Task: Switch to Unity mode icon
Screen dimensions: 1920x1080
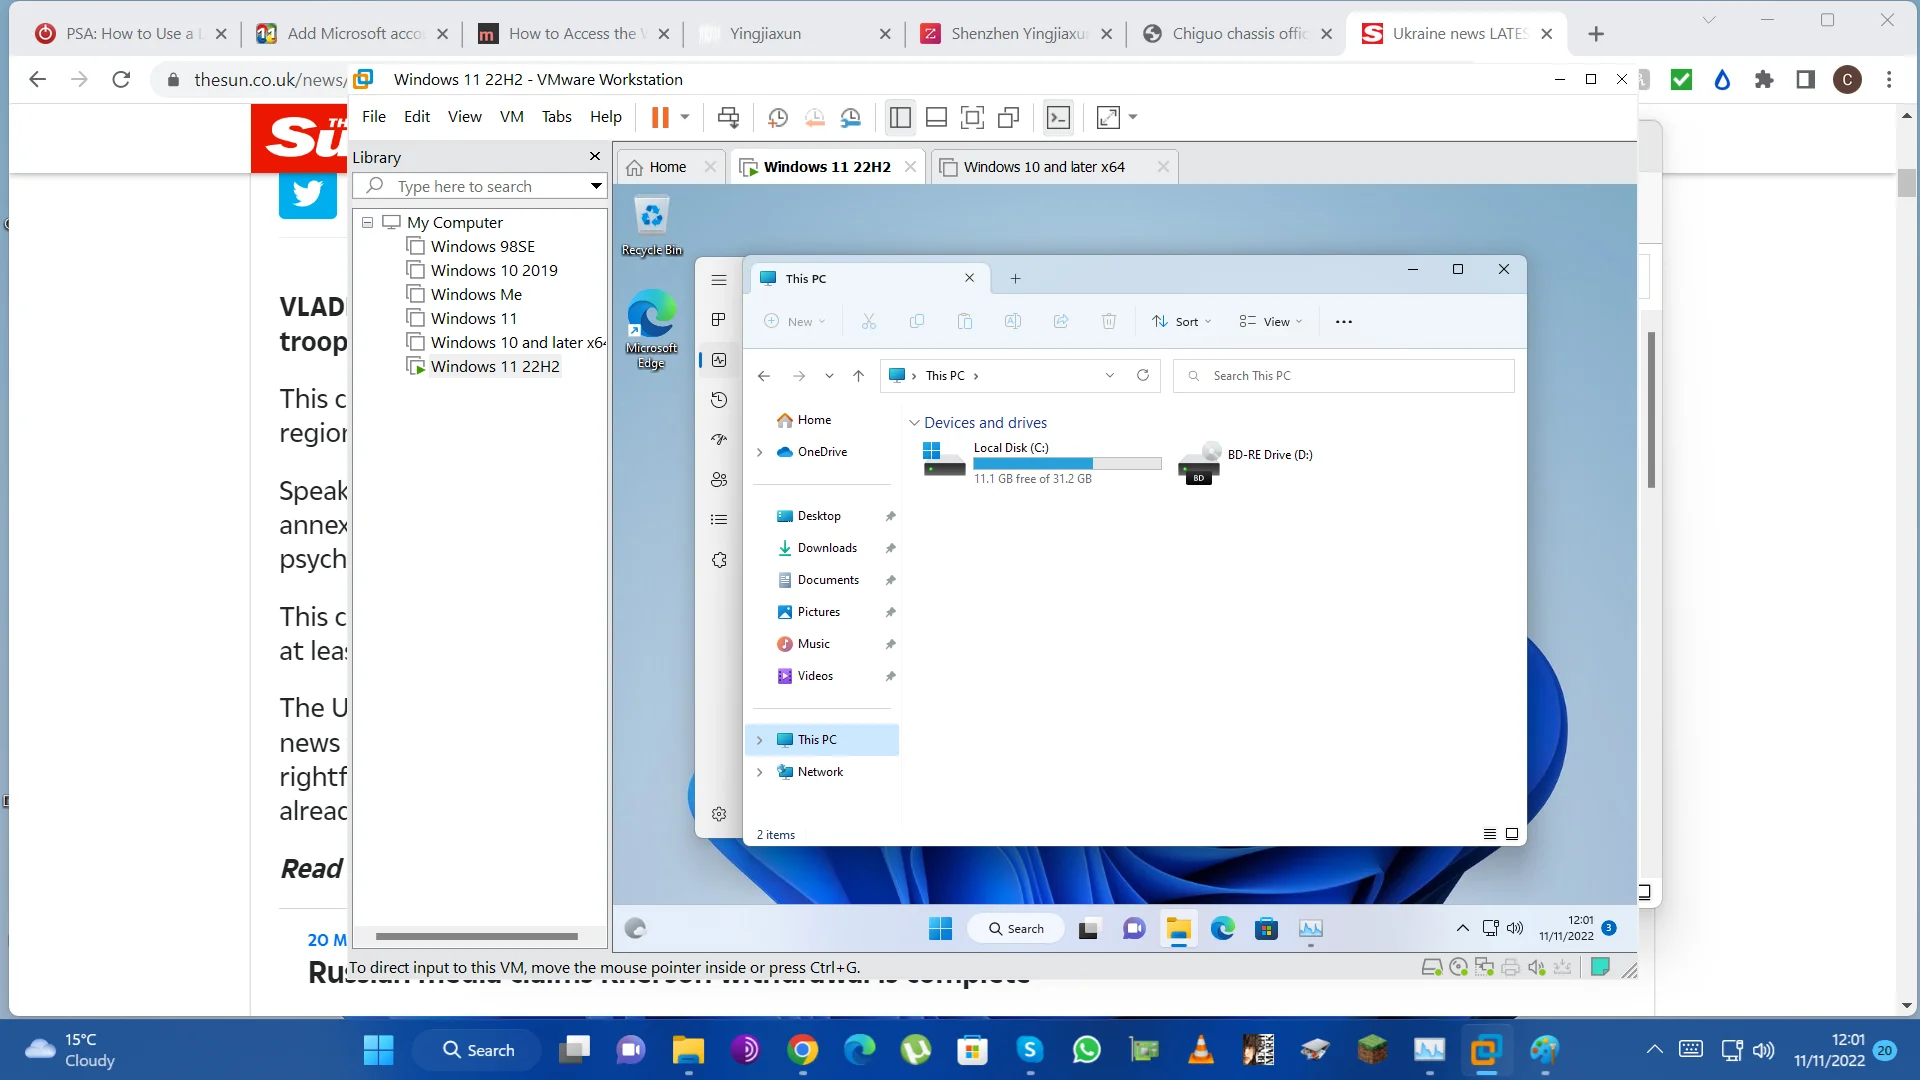Action: tap(1009, 117)
